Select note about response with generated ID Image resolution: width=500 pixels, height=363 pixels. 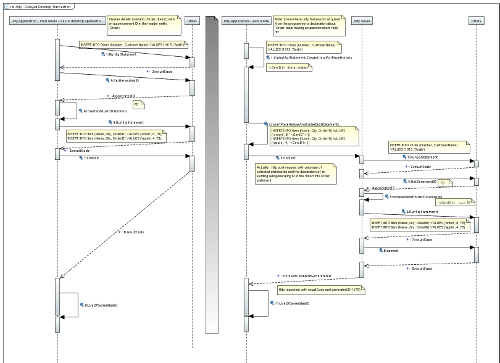[321, 290]
